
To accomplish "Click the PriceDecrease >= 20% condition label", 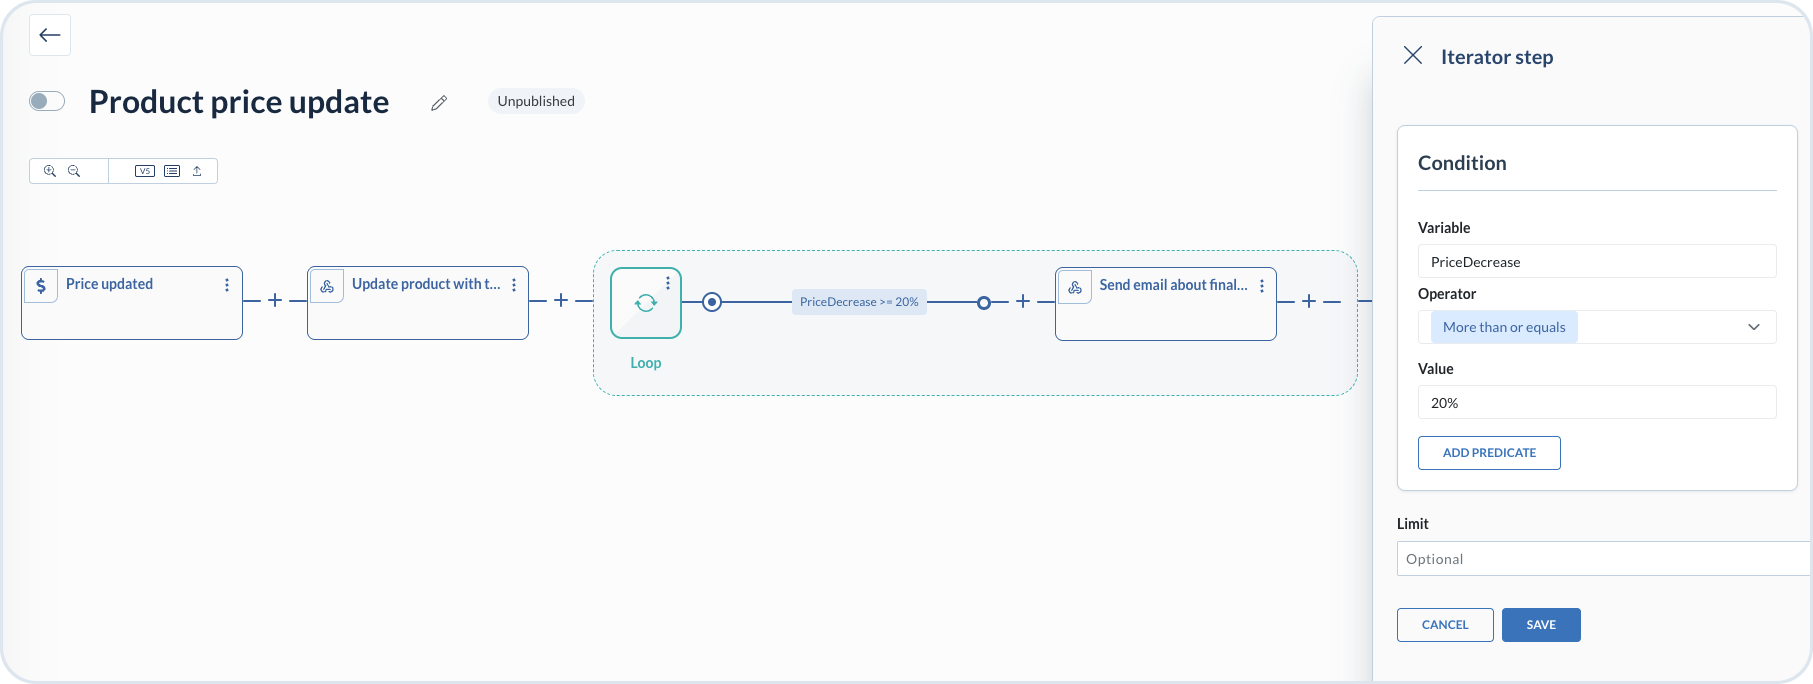I will [859, 302].
